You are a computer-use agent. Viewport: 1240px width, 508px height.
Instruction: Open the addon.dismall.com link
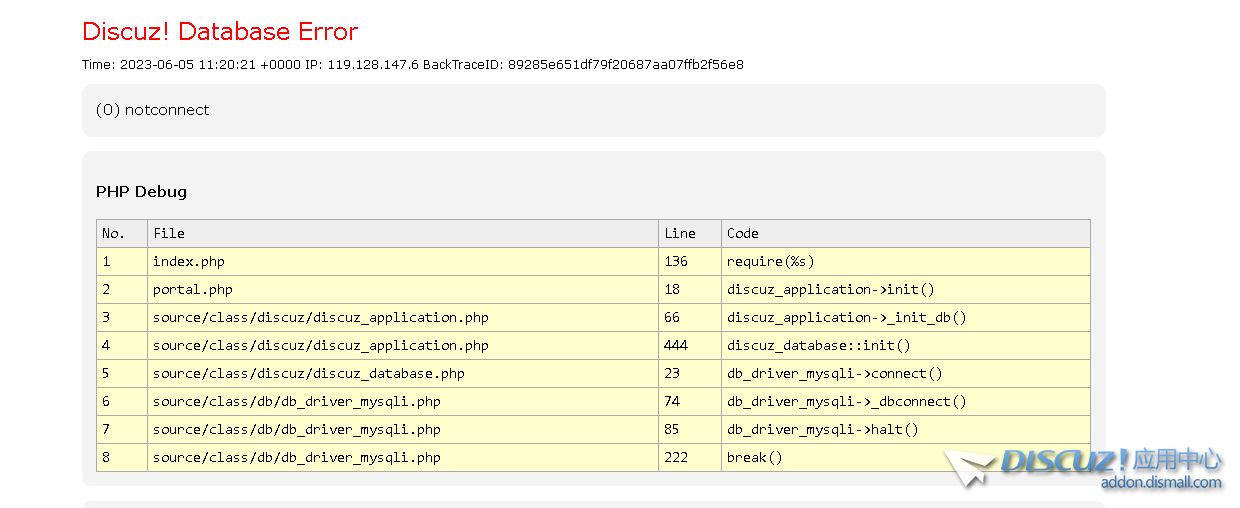1160,483
